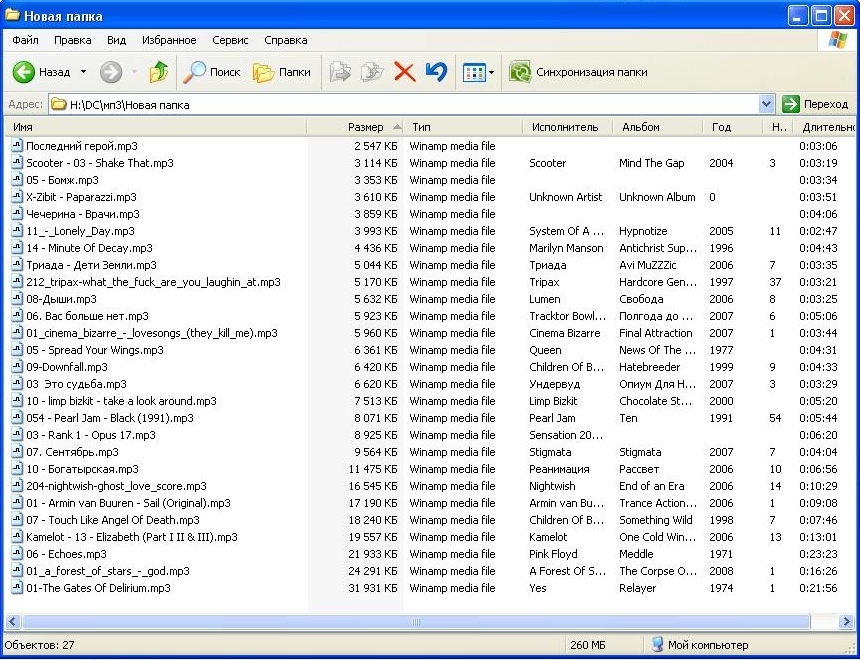Image resolution: width=860 pixels, height=660 pixels.
Task: Go up one folder level icon
Action: tap(159, 72)
